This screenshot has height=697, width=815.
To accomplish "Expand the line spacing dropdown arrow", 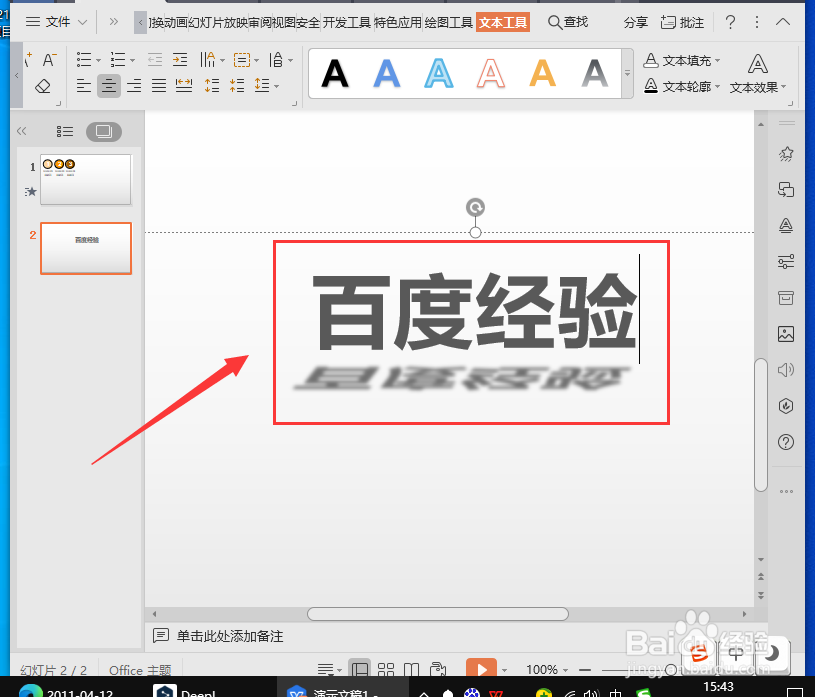I will pyautogui.click(x=277, y=86).
